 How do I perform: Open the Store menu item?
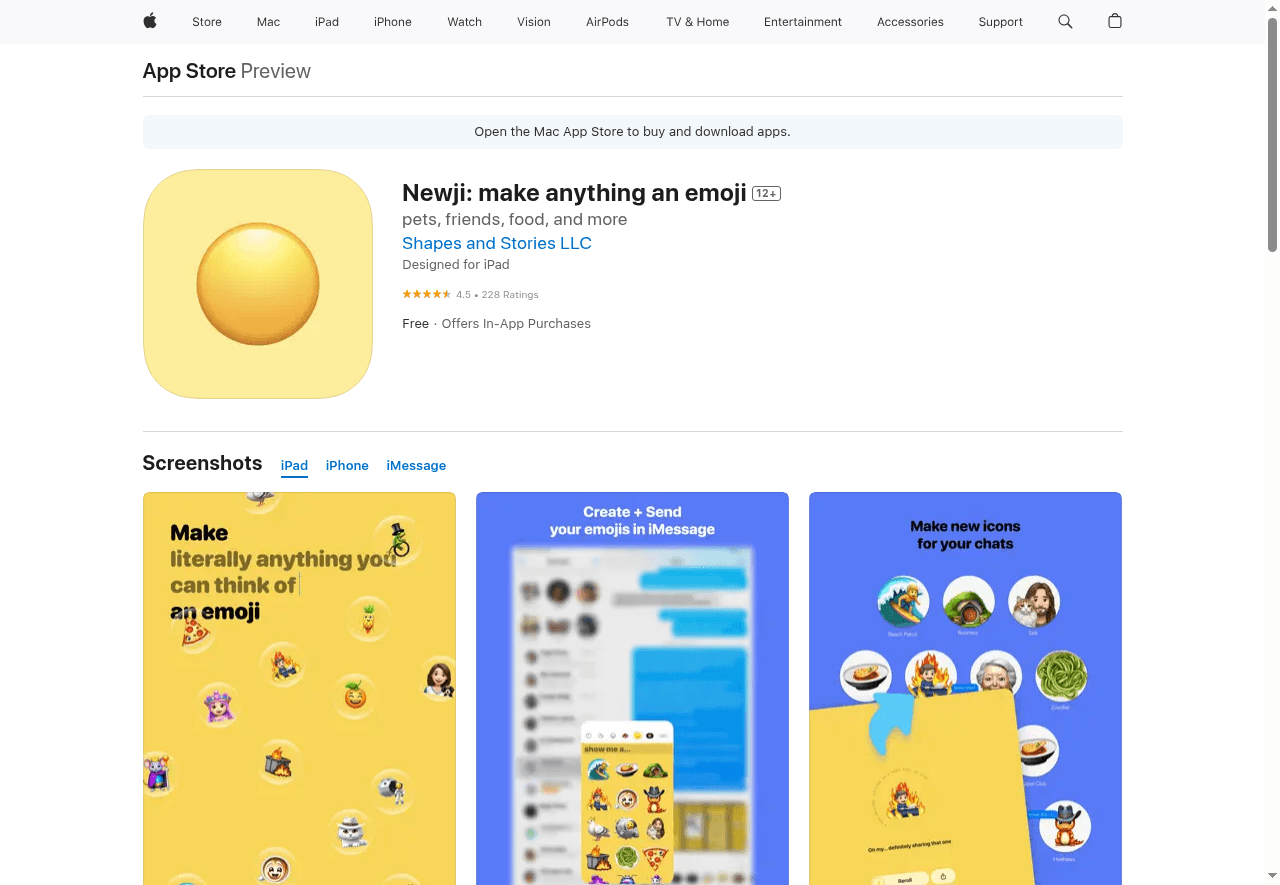207,22
